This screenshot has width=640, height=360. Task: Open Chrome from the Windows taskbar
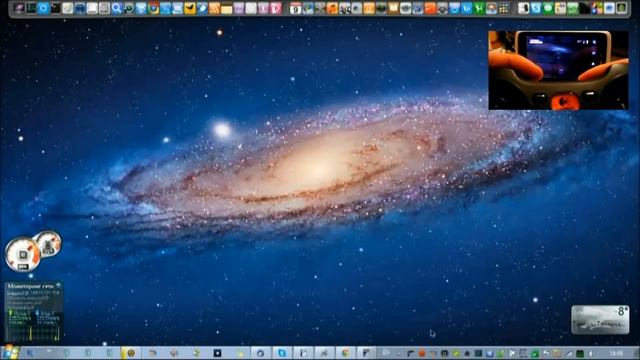(345, 353)
